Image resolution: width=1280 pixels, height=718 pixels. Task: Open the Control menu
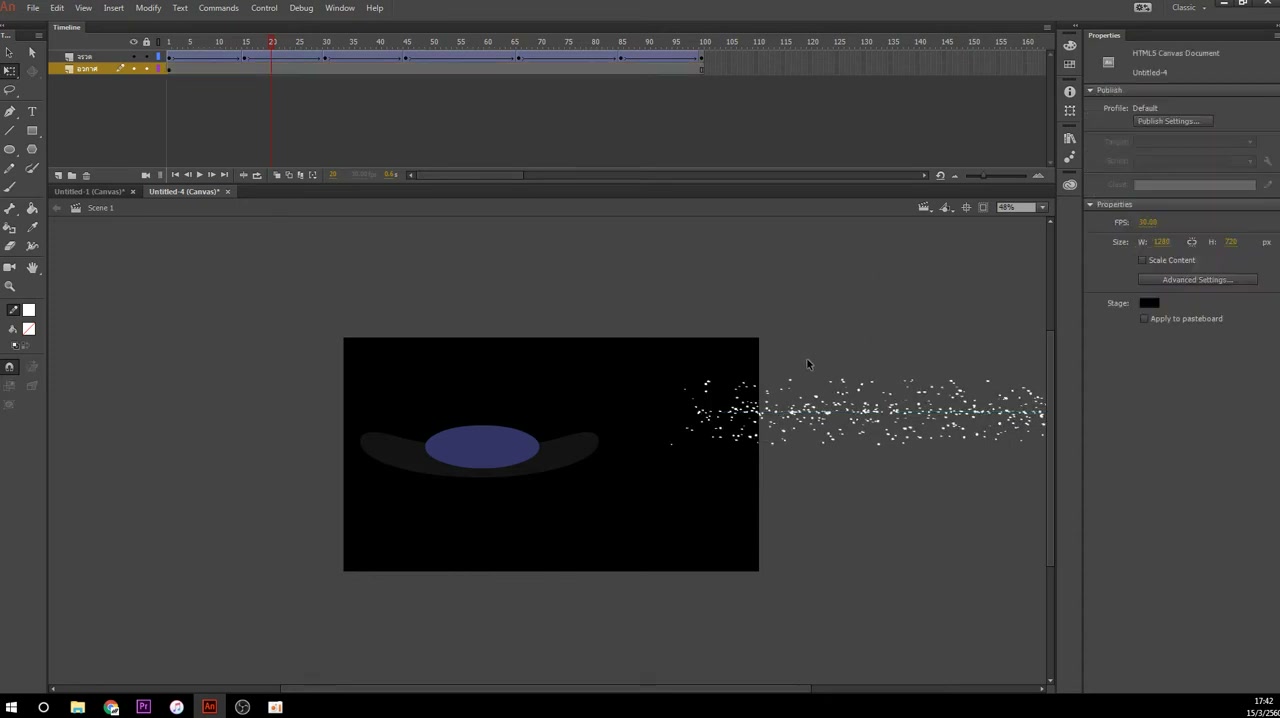pyautogui.click(x=264, y=8)
